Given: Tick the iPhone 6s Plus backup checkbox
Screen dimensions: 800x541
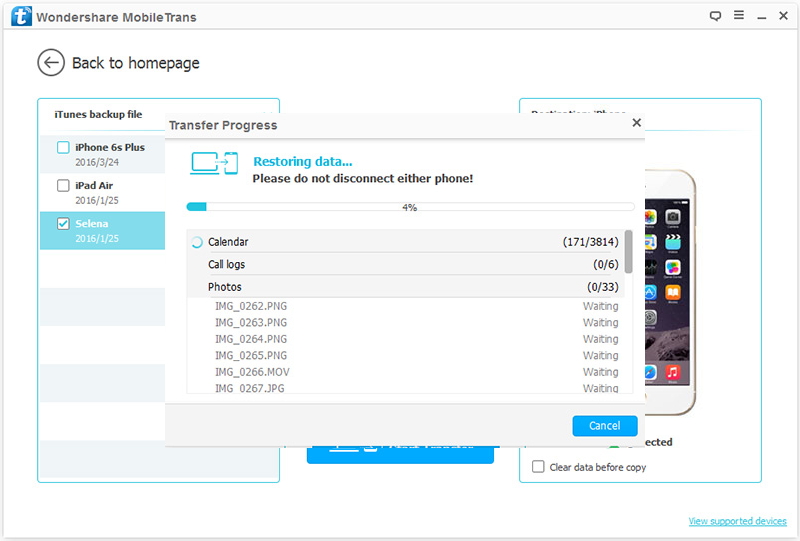Looking at the screenshot, I should point(63,147).
